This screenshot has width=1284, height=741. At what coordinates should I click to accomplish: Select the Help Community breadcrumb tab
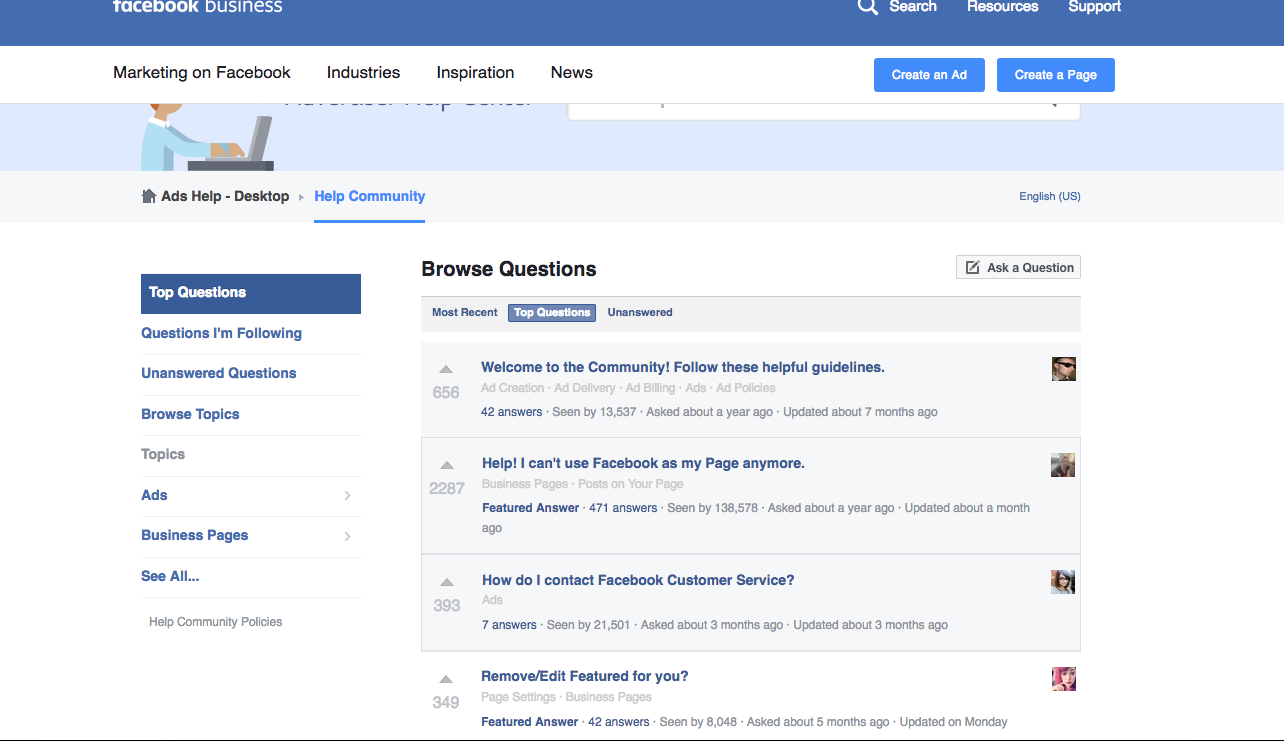coord(370,196)
